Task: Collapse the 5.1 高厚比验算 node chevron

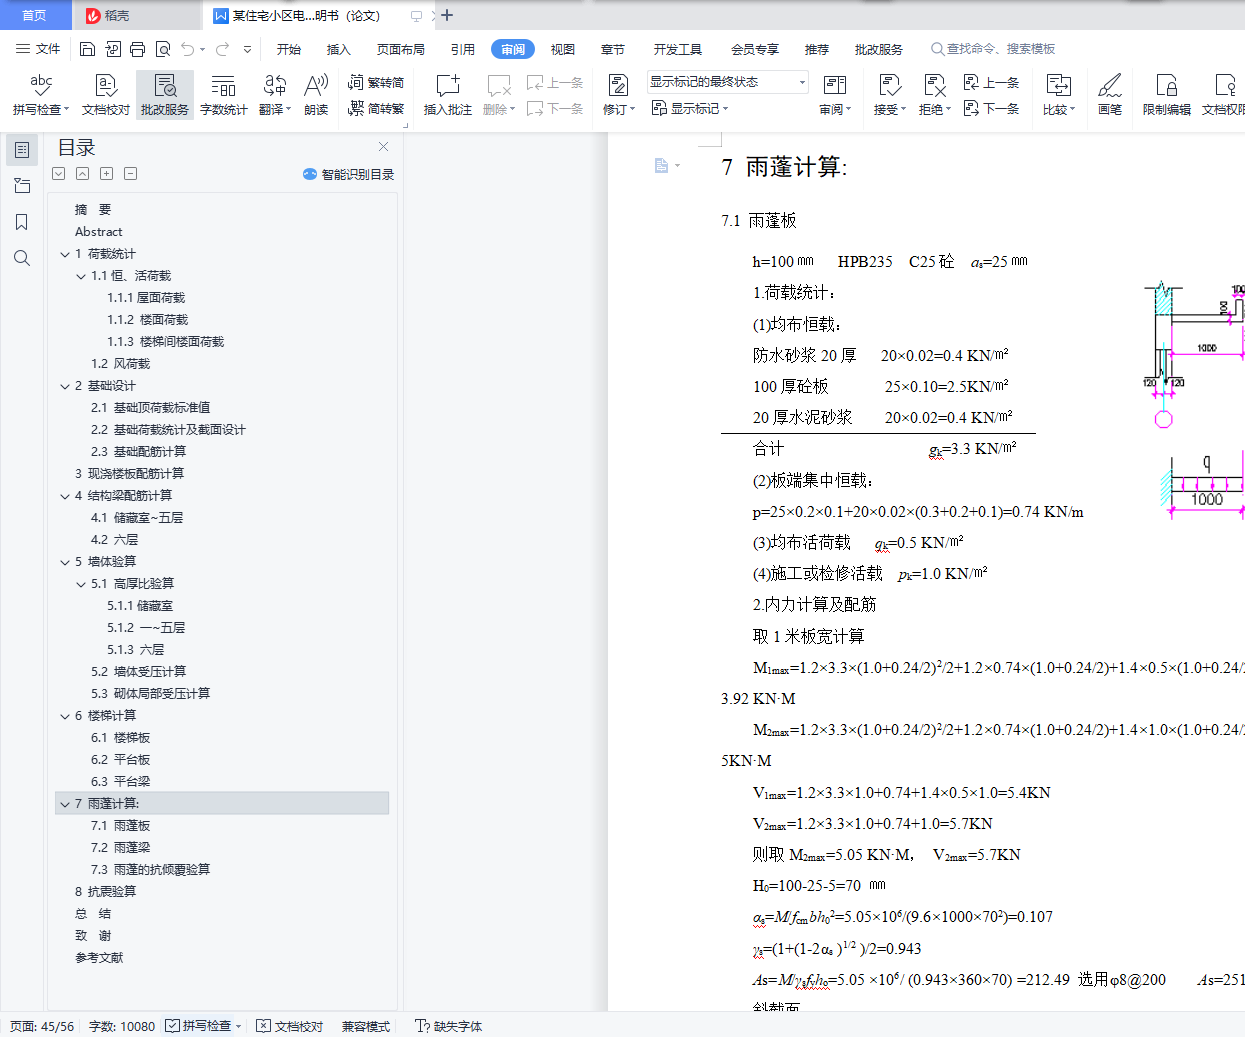Action: pyautogui.click(x=81, y=584)
